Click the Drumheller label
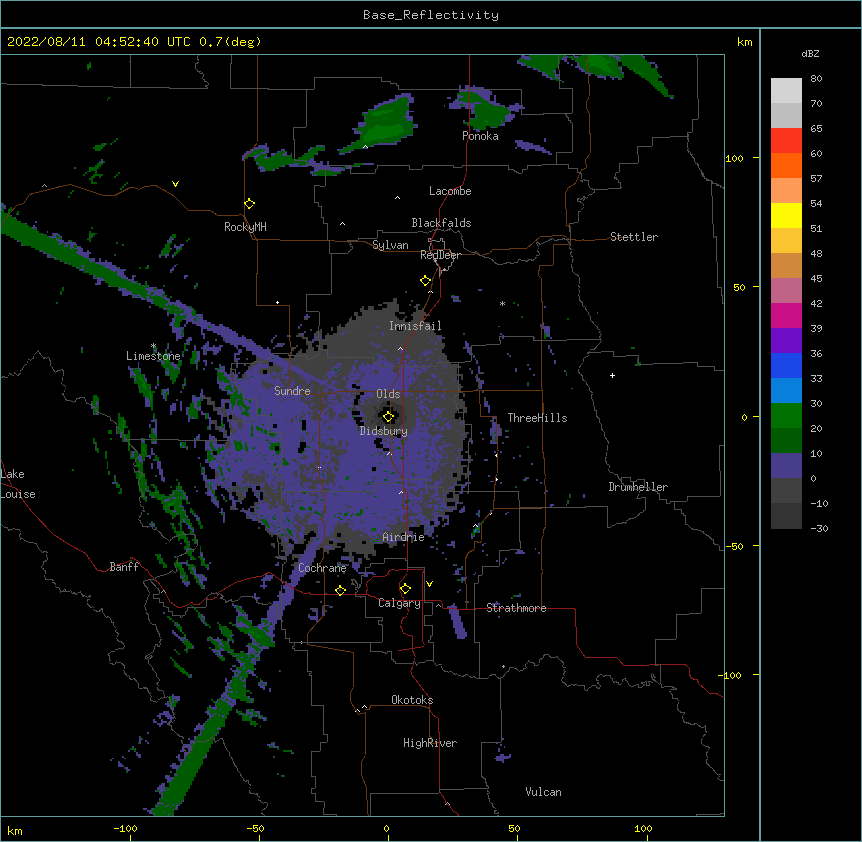This screenshot has width=862, height=842. pos(638,487)
